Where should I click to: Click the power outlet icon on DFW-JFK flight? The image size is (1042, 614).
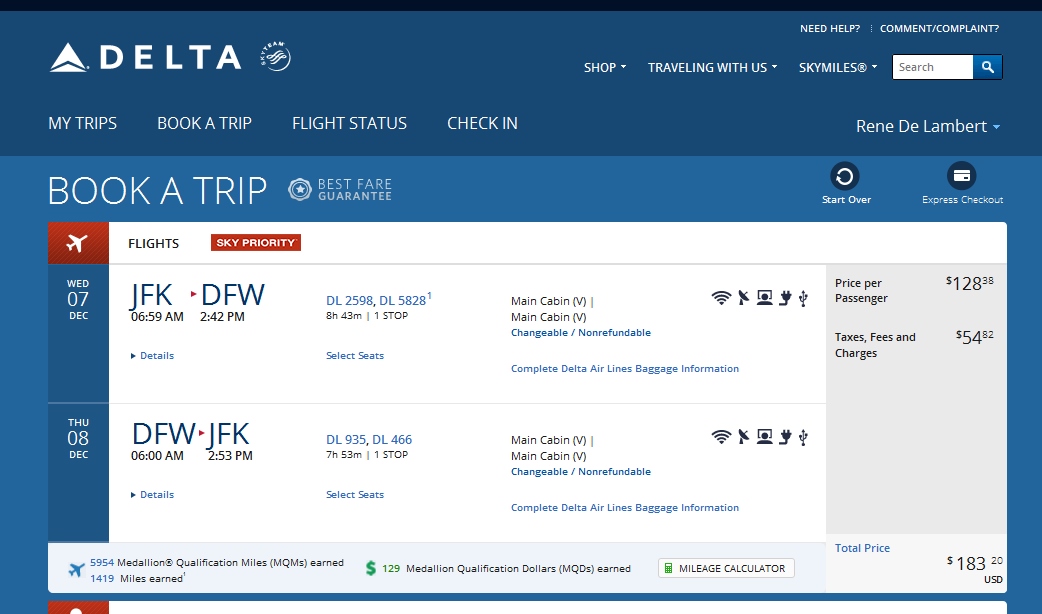[785, 437]
